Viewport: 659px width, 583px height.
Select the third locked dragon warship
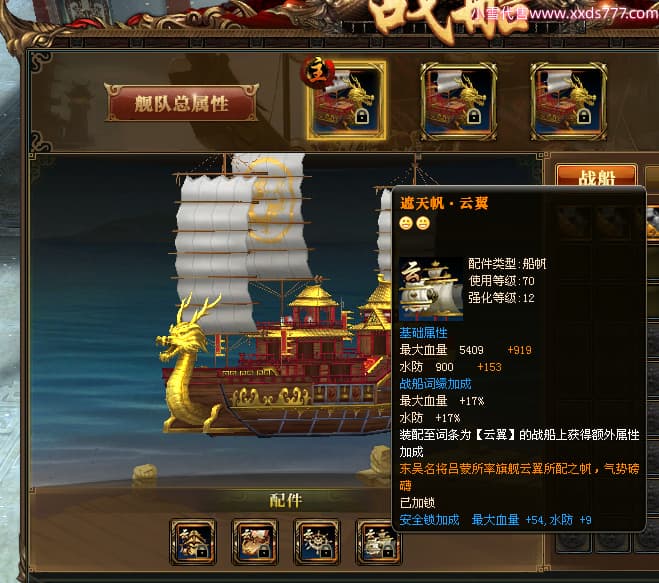click(x=568, y=100)
